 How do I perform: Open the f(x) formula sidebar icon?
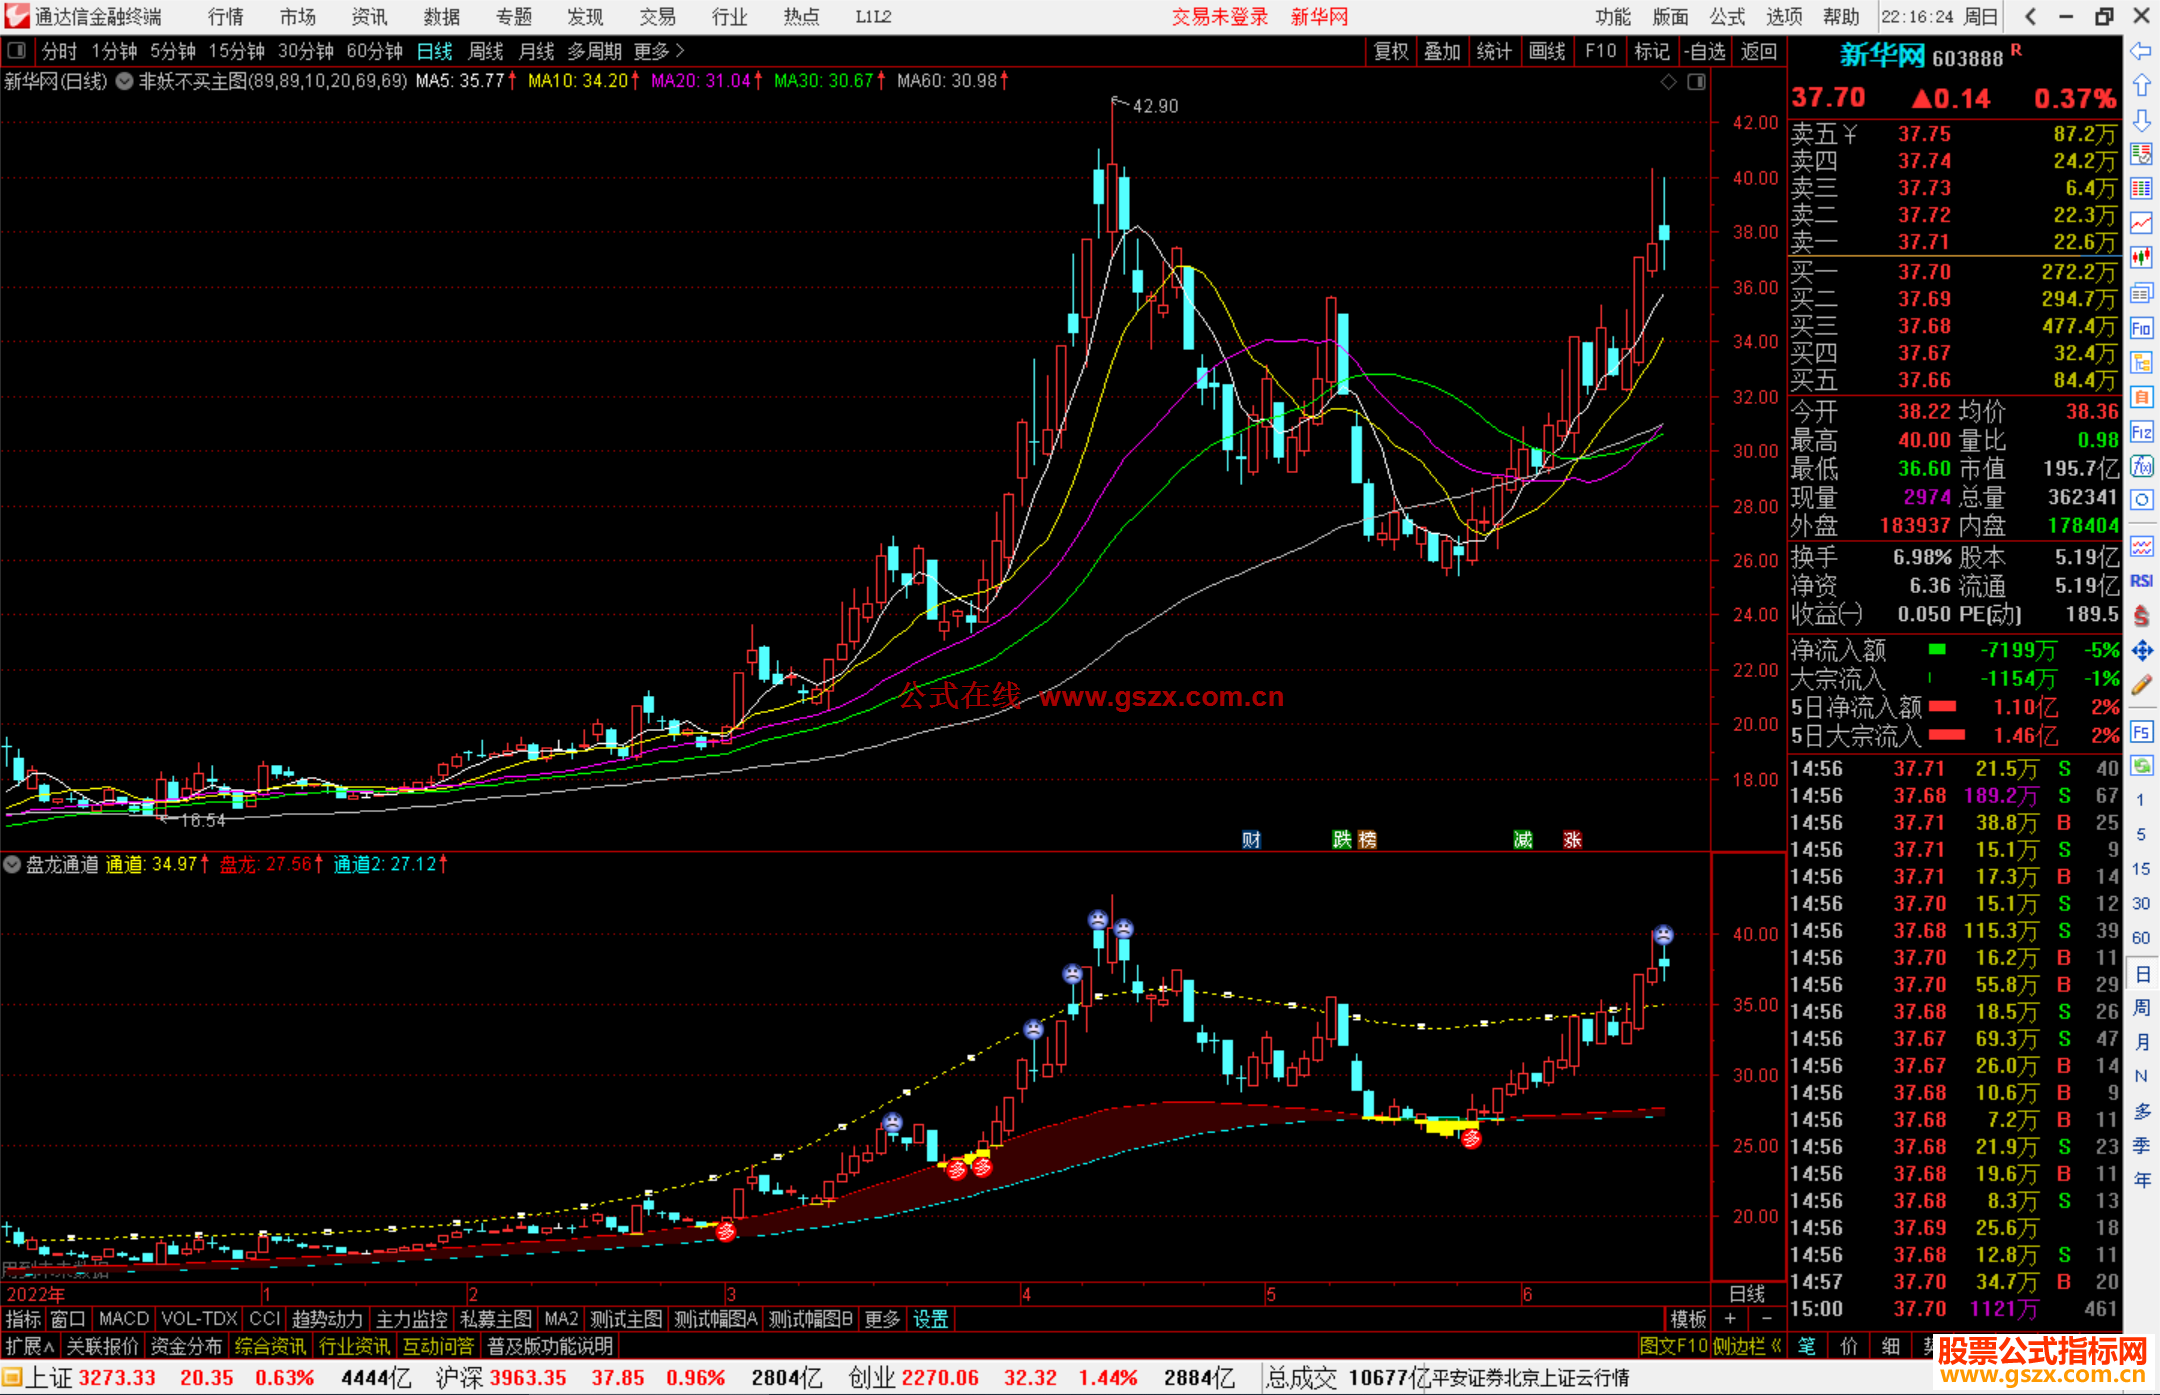pyautogui.click(x=2141, y=466)
